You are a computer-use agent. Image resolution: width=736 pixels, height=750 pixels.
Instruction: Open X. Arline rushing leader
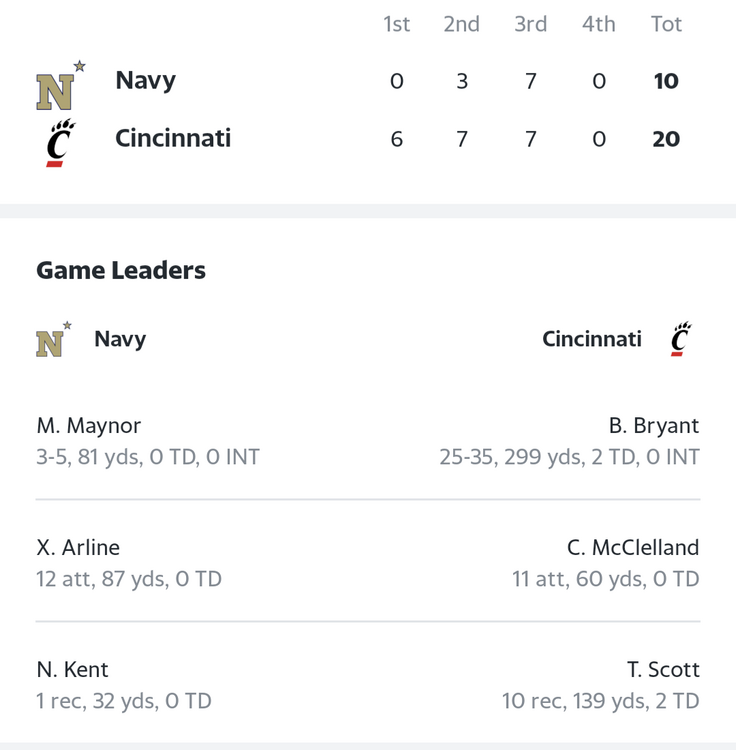coord(78,547)
